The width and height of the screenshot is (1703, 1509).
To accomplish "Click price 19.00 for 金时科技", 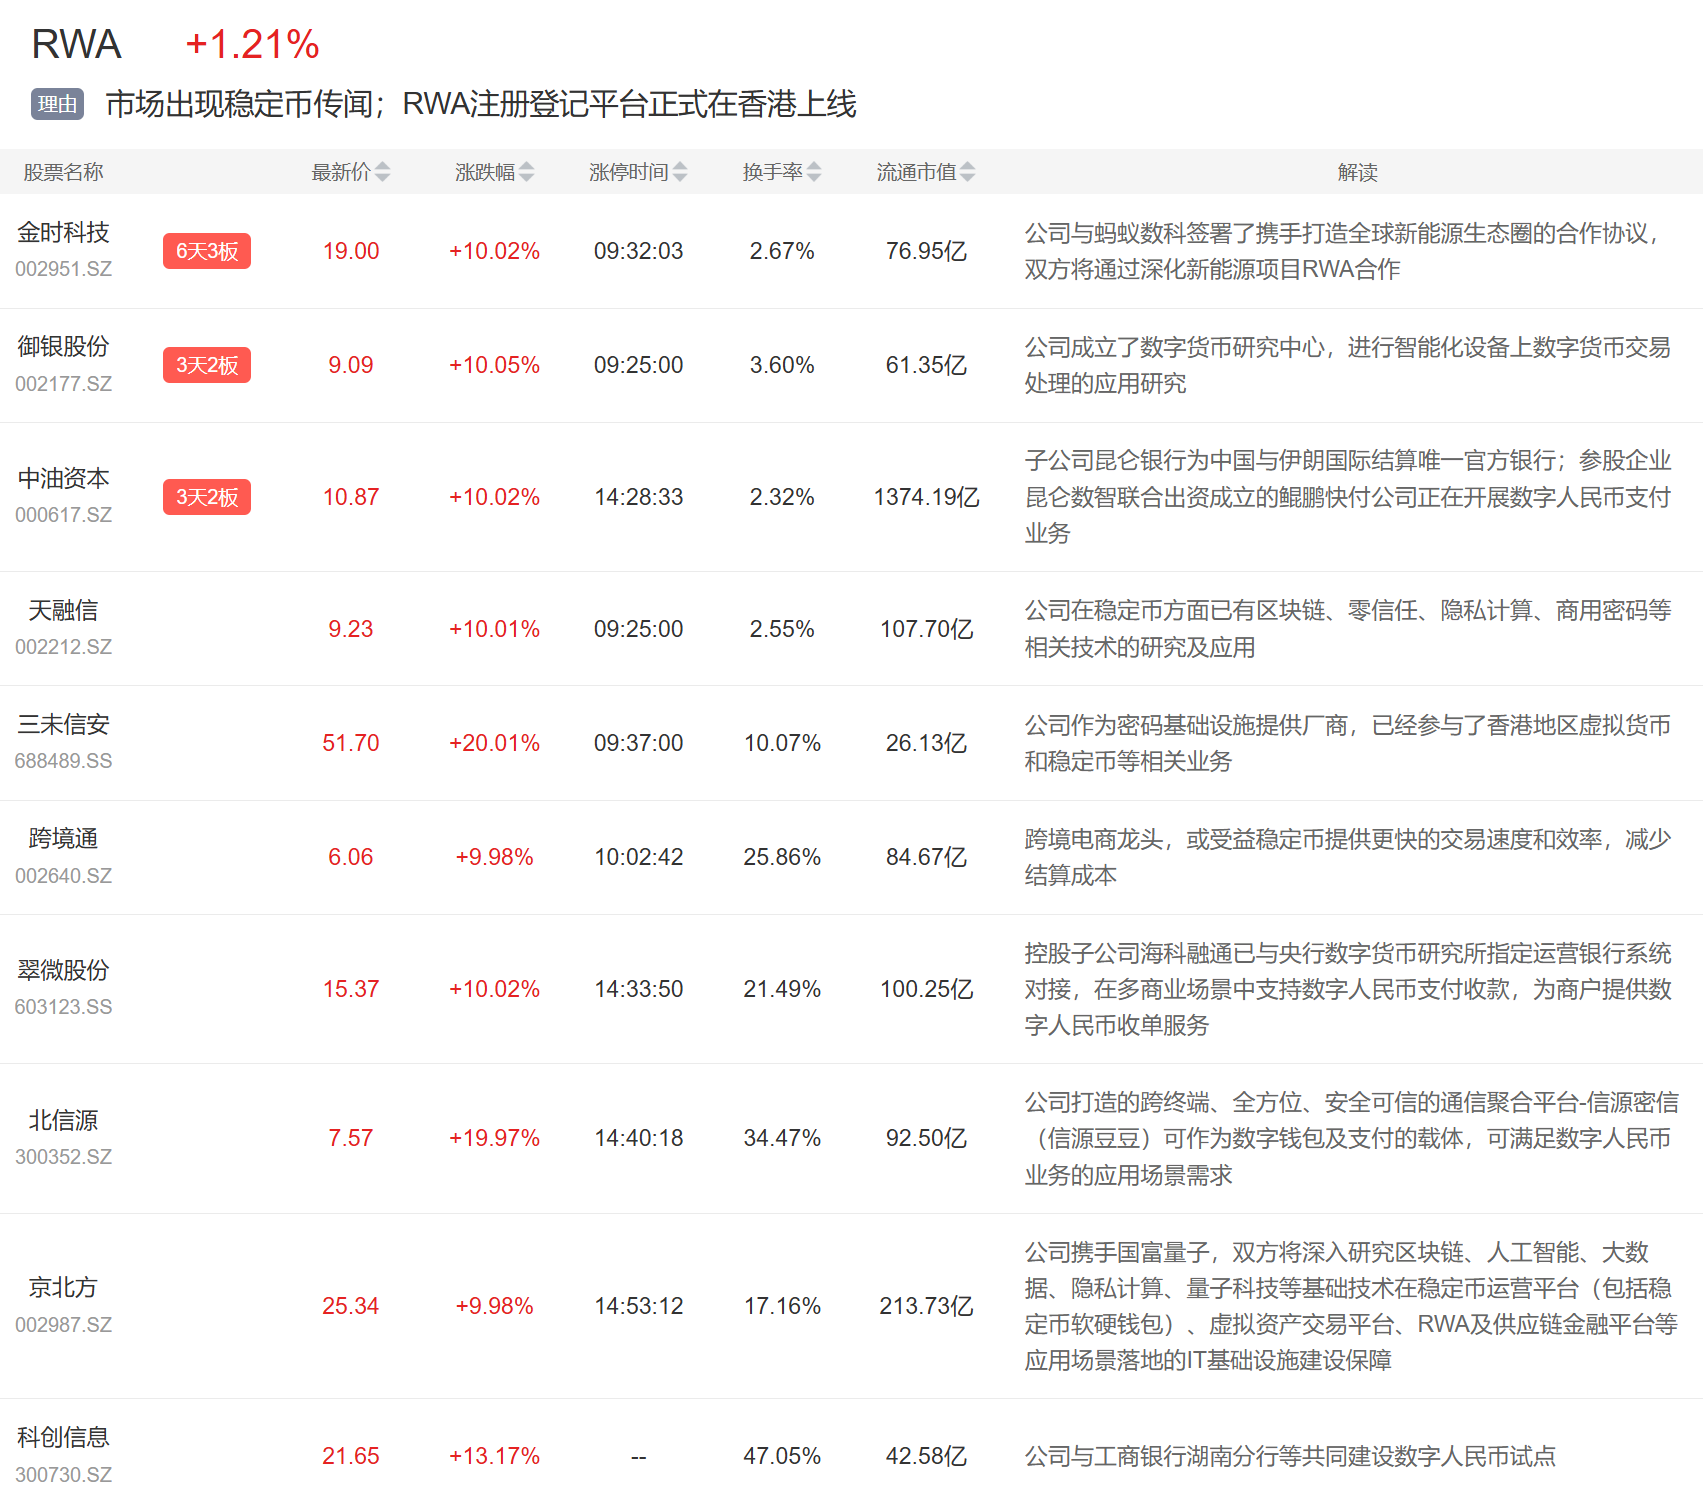I will pos(351,251).
